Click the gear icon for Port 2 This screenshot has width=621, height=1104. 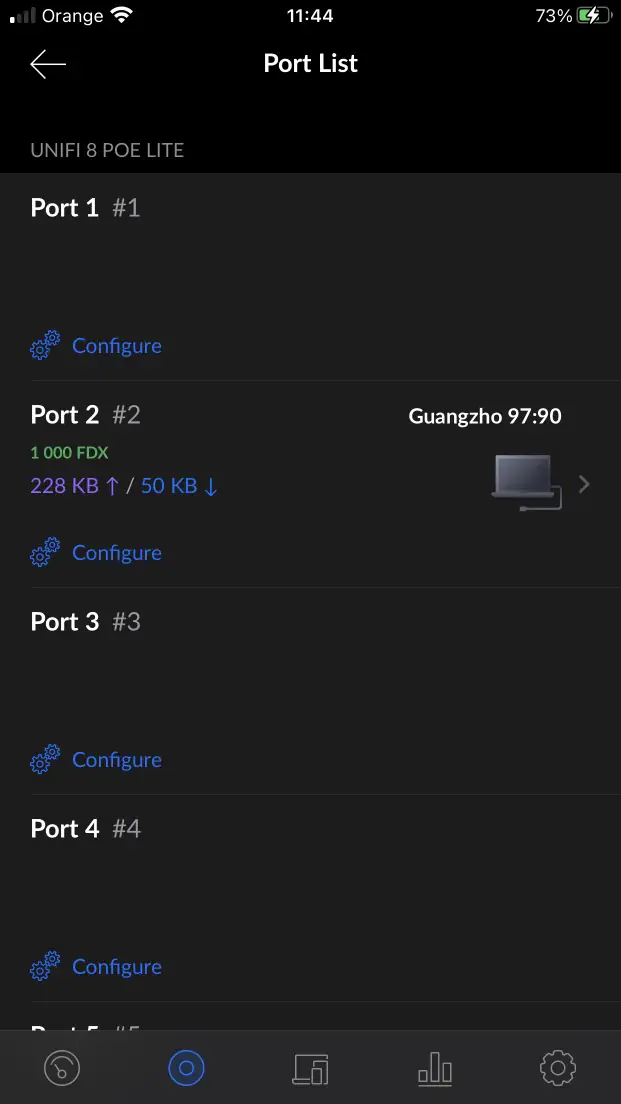[x=45, y=553]
